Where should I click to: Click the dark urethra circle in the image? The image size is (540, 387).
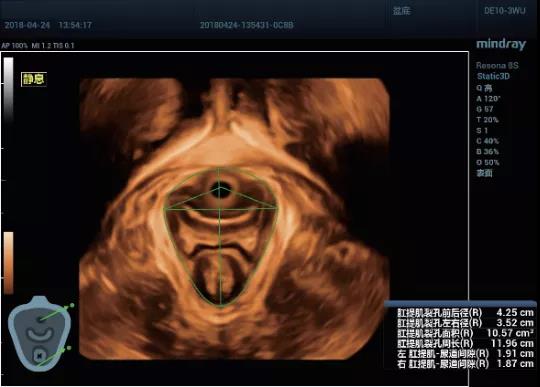[x=220, y=190]
